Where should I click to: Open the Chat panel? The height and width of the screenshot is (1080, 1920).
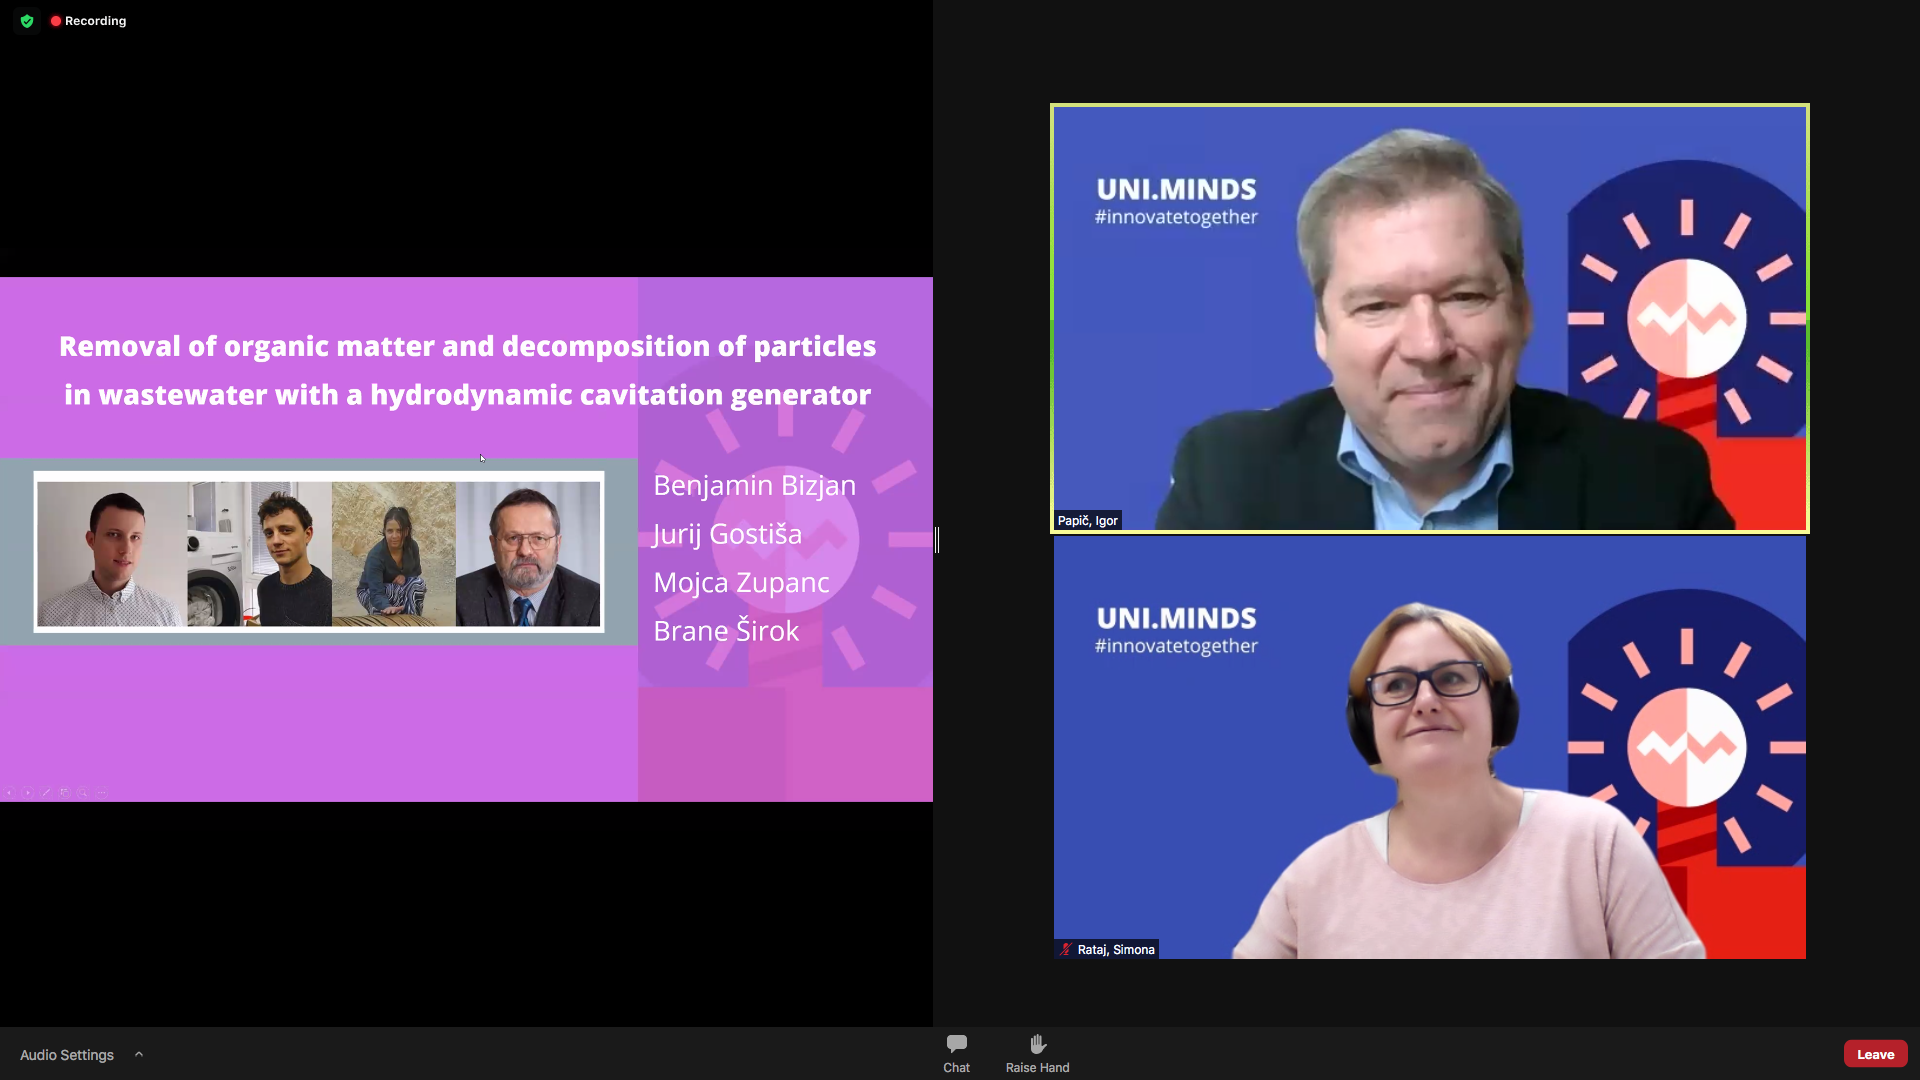tap(956, 1054)
